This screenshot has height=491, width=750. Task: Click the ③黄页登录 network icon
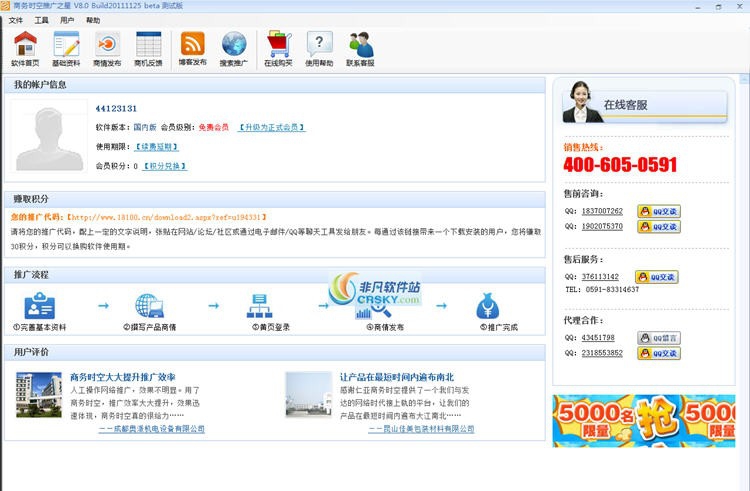coord(259,306)
